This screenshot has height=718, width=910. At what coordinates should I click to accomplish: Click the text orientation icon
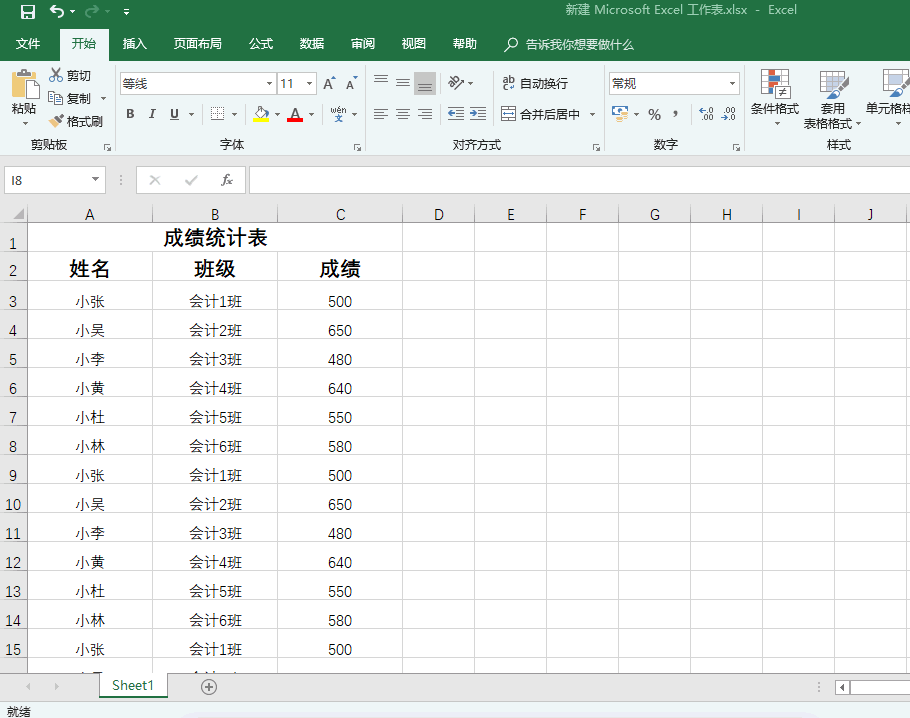[x=457, y=83]
